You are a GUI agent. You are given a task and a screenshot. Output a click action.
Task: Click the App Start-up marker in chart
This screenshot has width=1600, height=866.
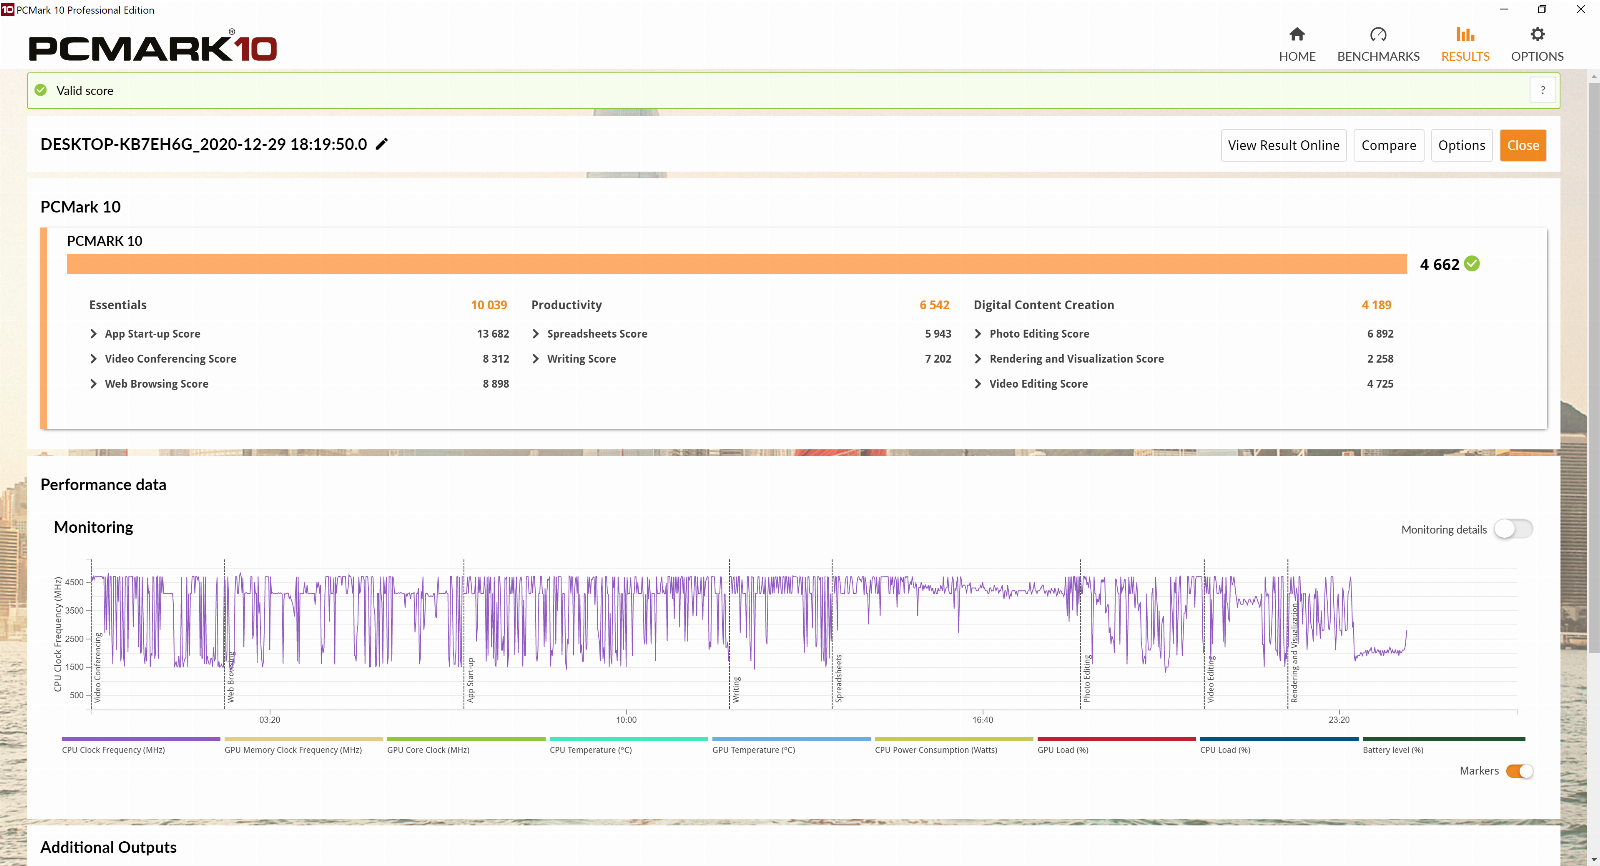coord(471,680)
